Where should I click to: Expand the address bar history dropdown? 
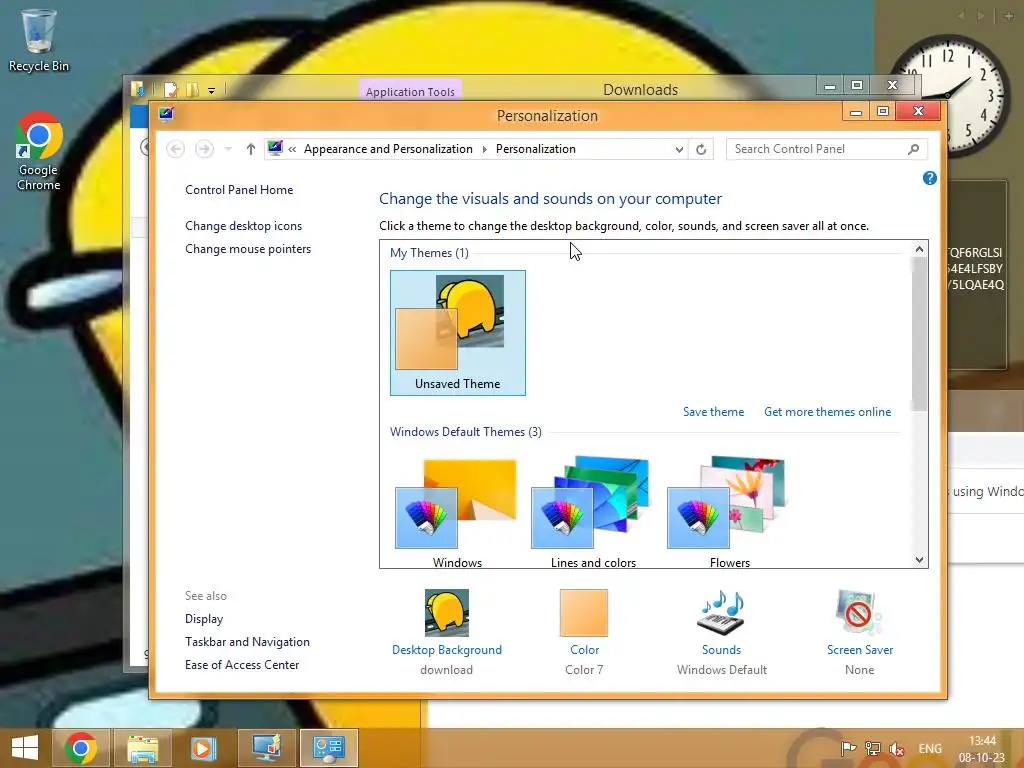[679, 150]
